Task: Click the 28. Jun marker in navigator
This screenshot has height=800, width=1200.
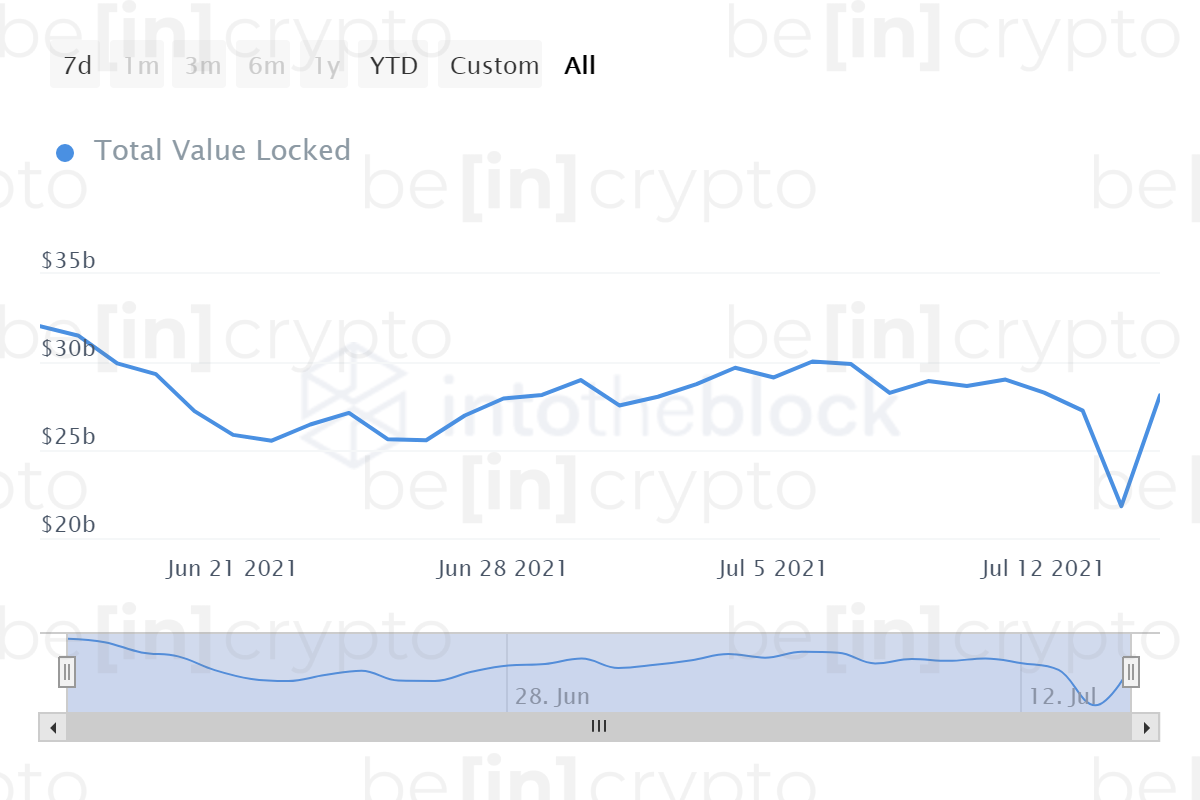Action: pos(552,696)
